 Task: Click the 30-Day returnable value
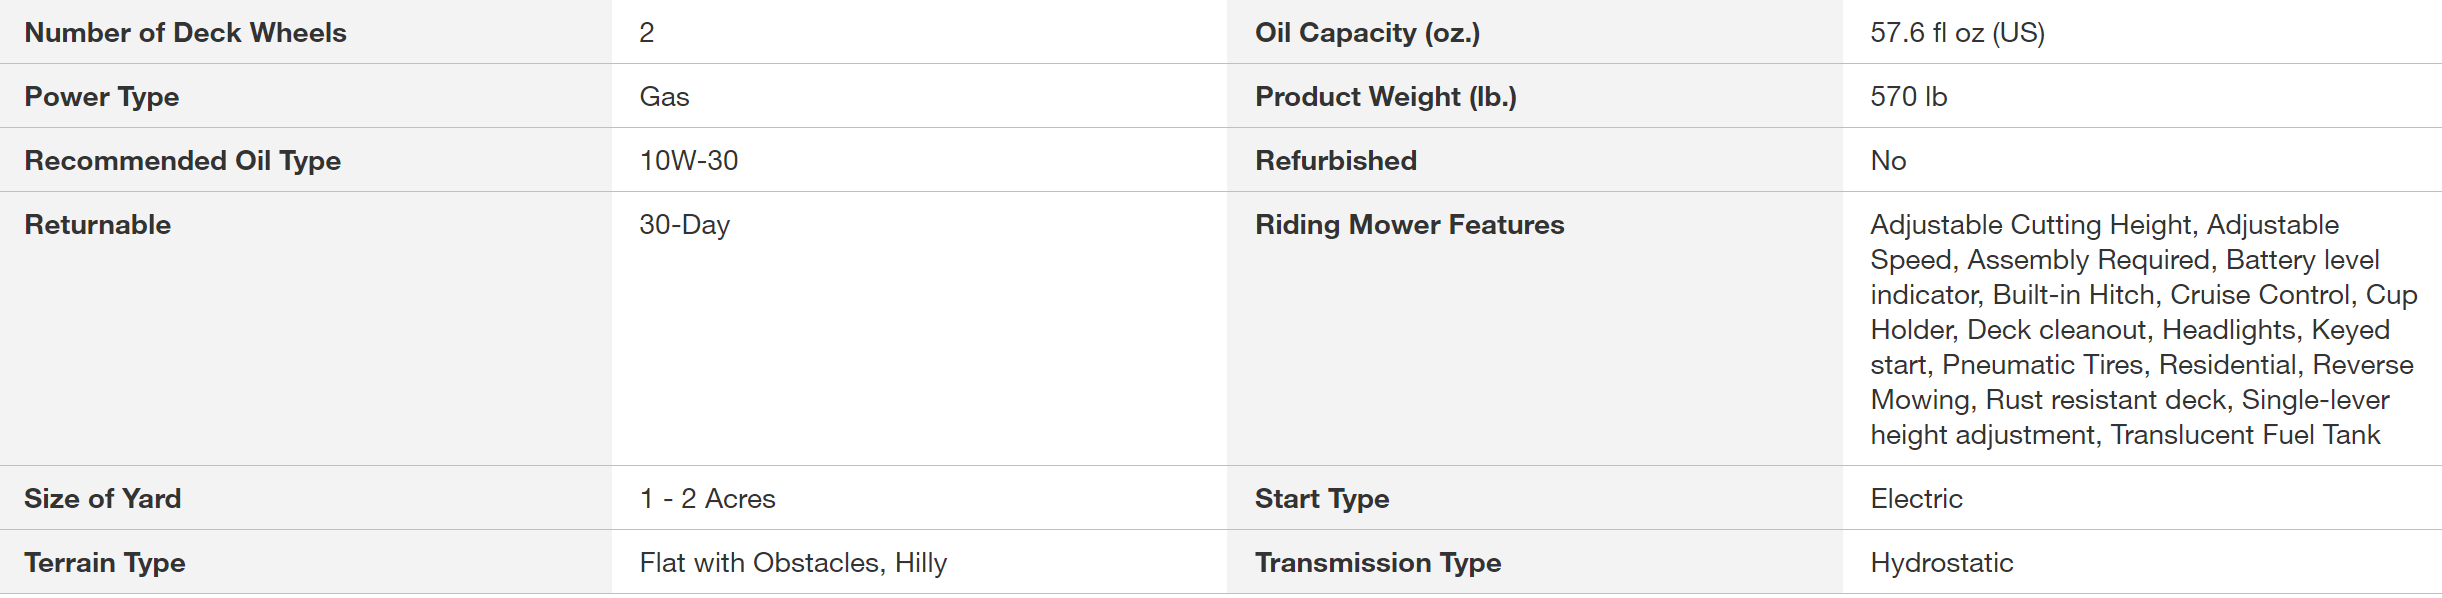(684, 224)
